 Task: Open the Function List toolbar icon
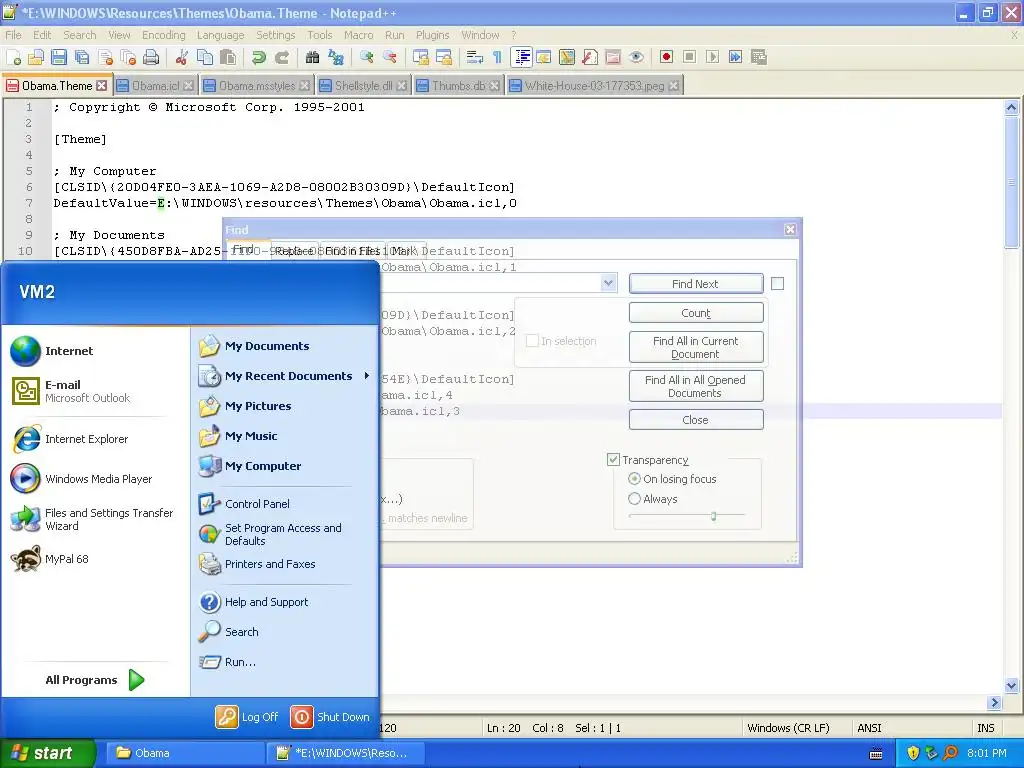click(590, 57)
